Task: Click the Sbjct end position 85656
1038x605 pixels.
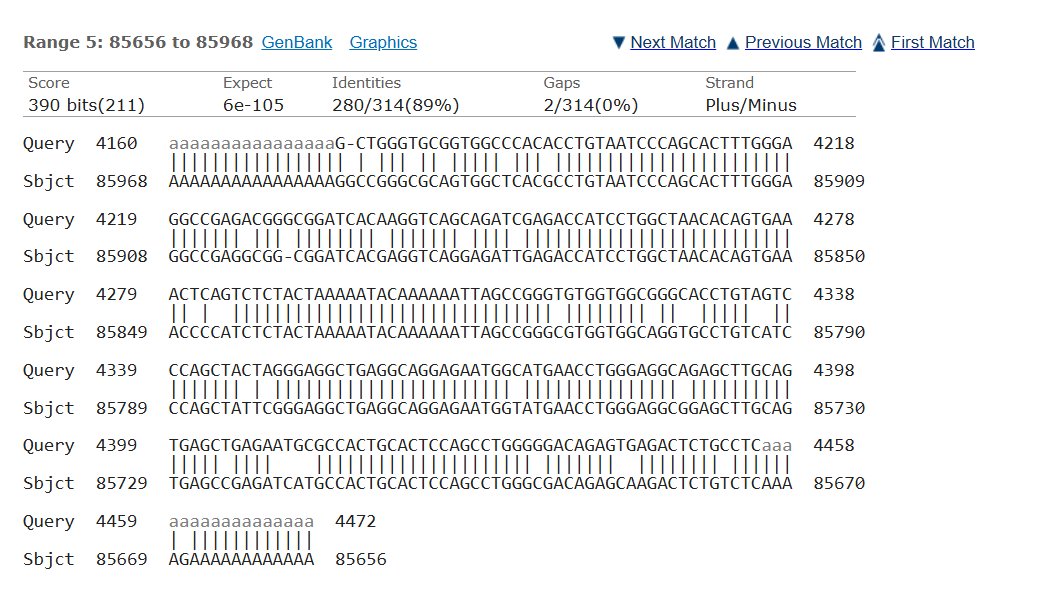Action: (361, 559)
